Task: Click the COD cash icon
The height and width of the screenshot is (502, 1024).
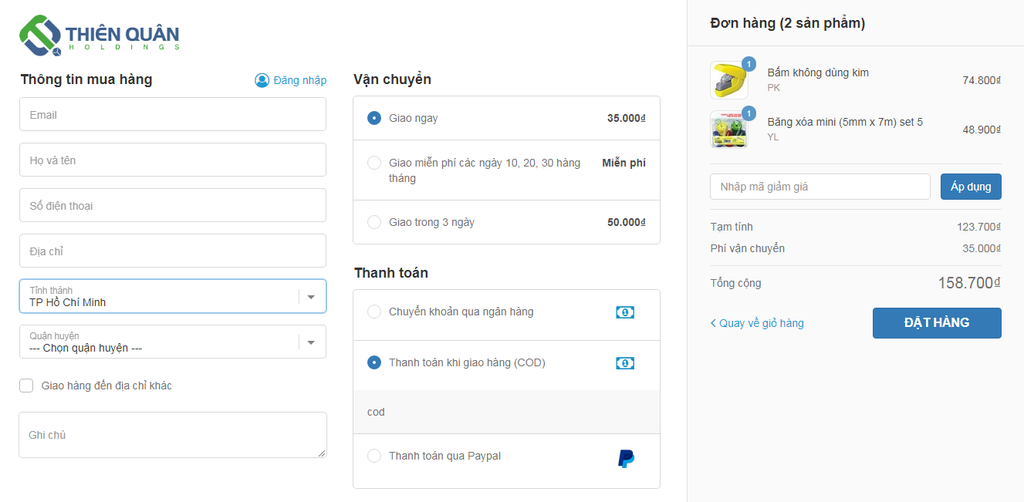Action: [625, 363]
